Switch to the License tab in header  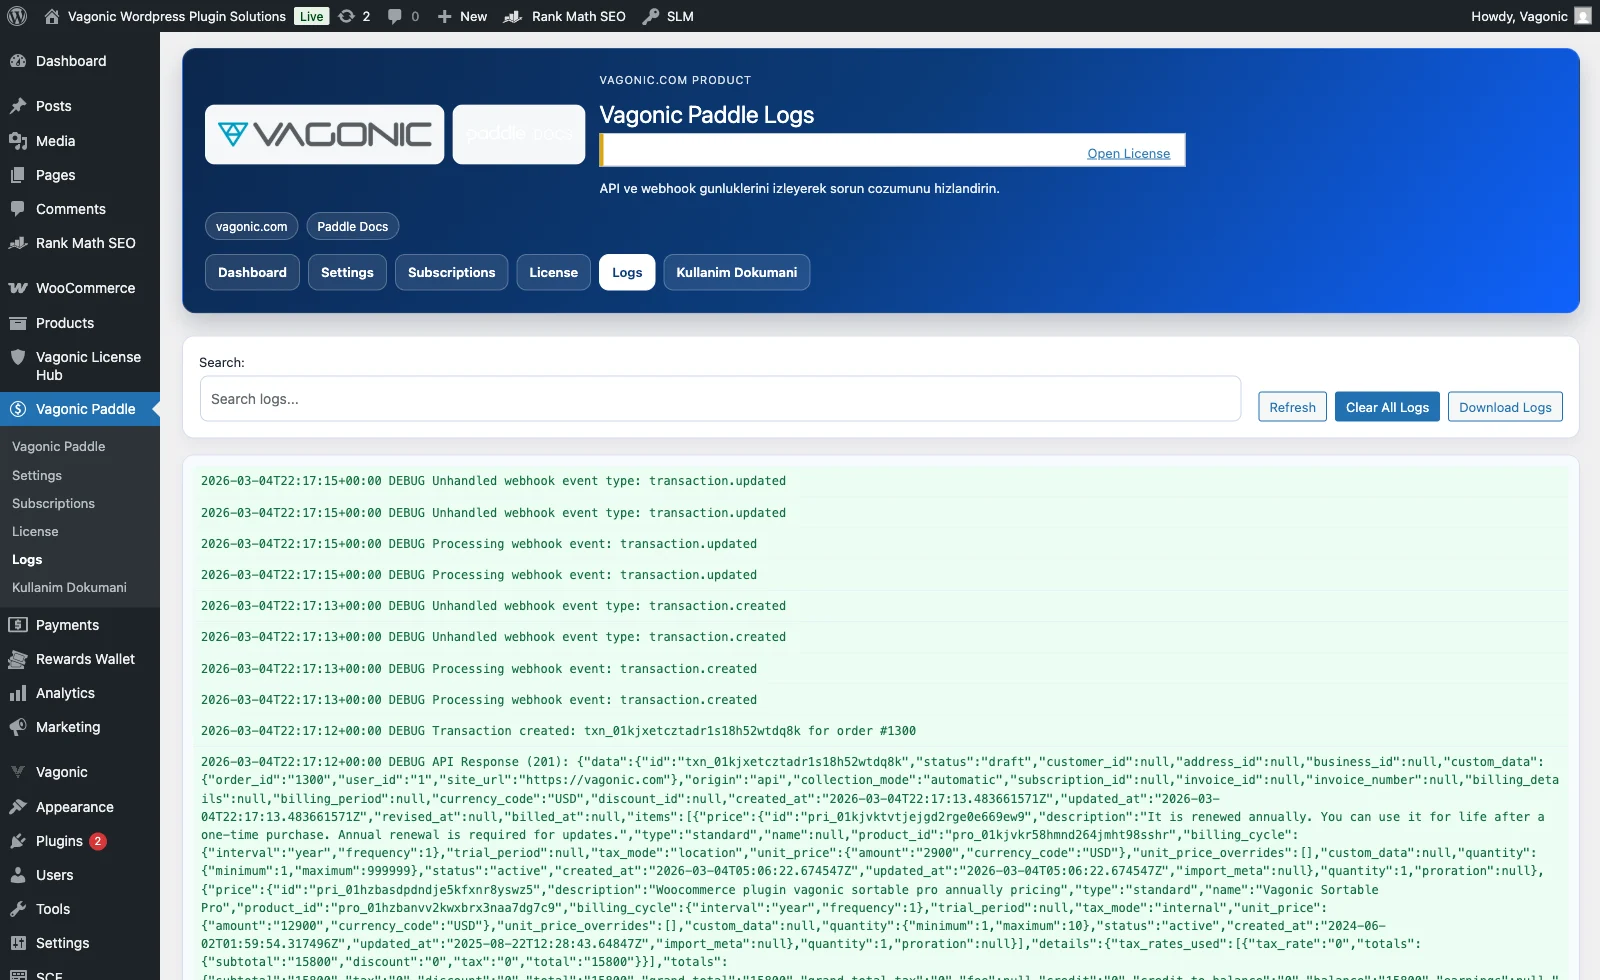coord(553,272)
